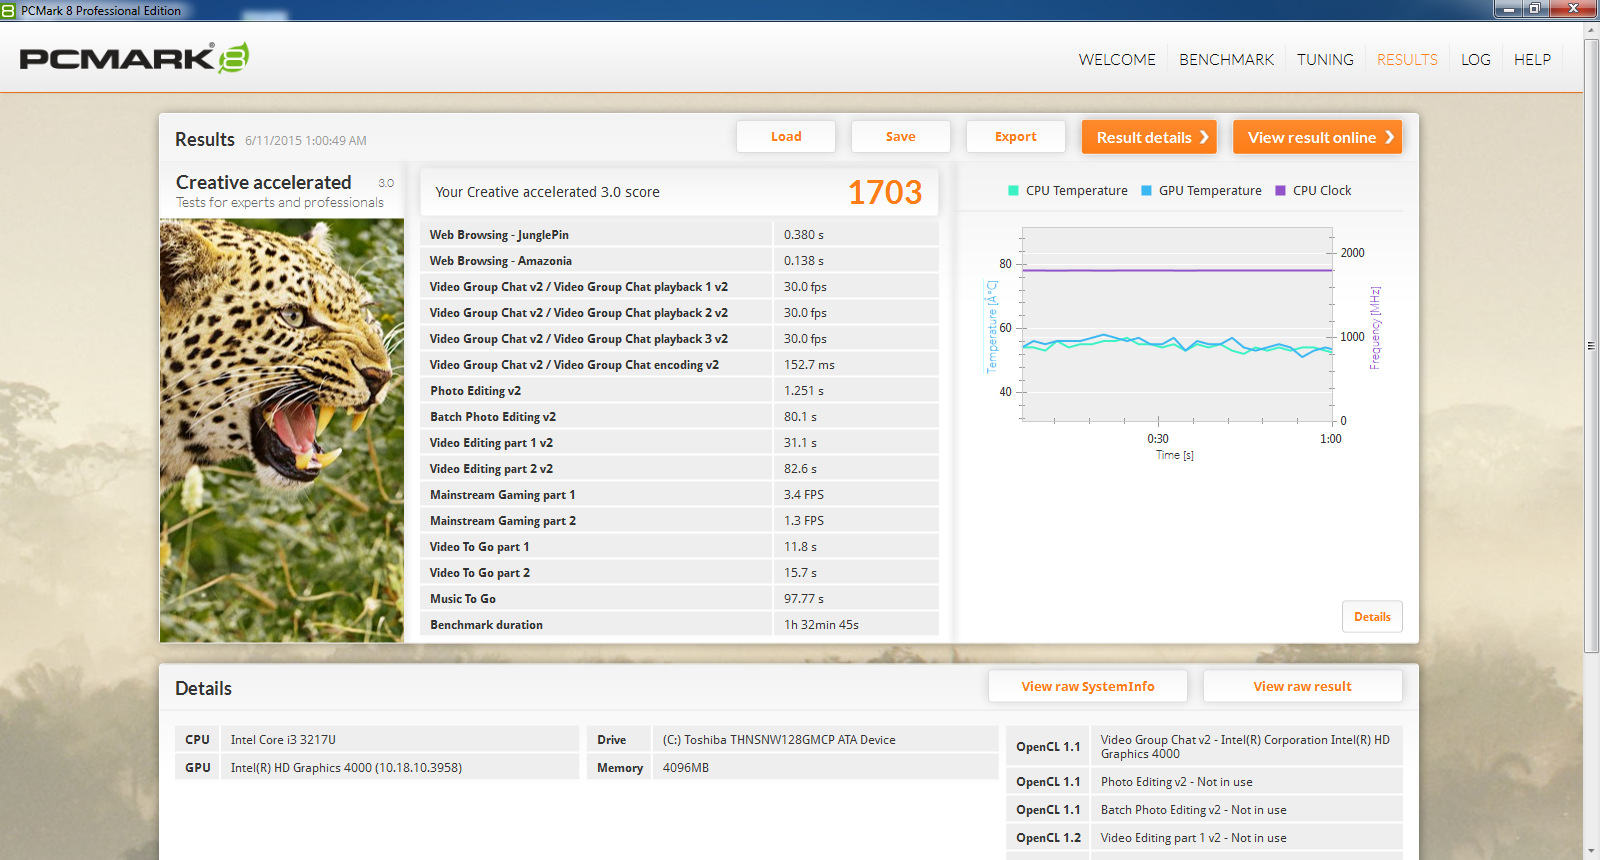Click the Load button
The image size is (1600, 860).
pos(786,137)
